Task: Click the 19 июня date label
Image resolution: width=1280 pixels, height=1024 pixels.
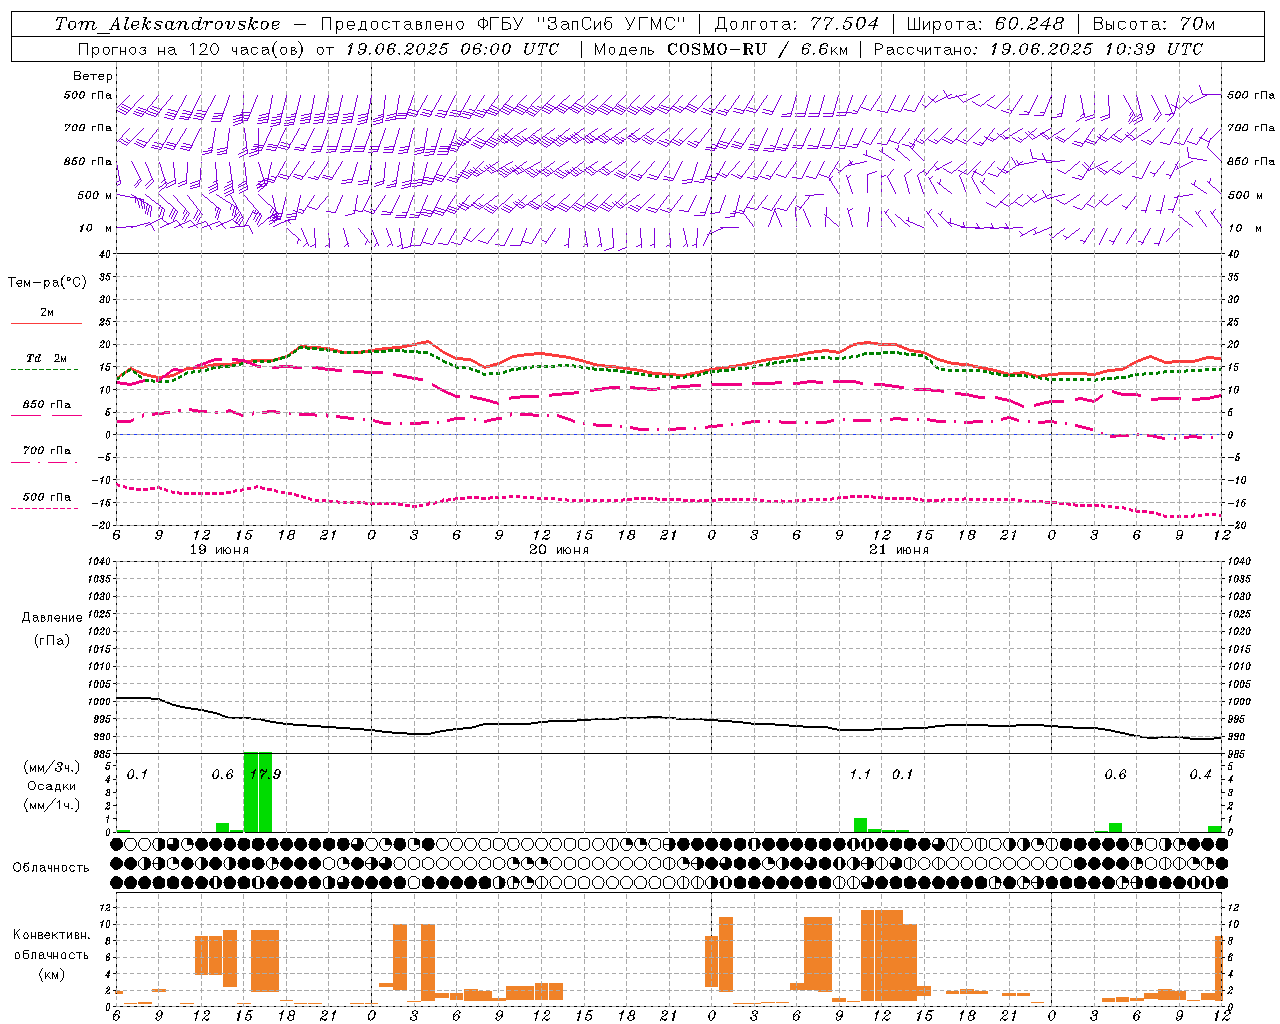Action: point(219,550)
